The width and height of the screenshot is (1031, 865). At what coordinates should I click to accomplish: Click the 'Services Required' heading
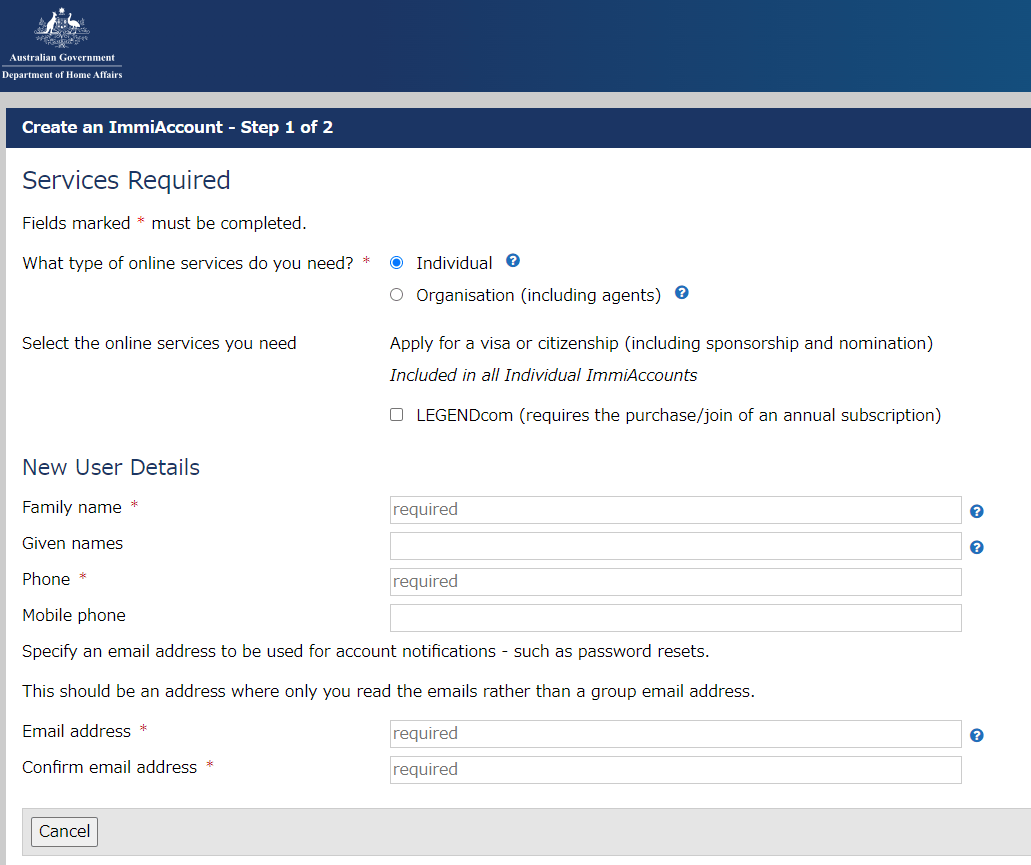pyautogui.click(x=126, y=180)
